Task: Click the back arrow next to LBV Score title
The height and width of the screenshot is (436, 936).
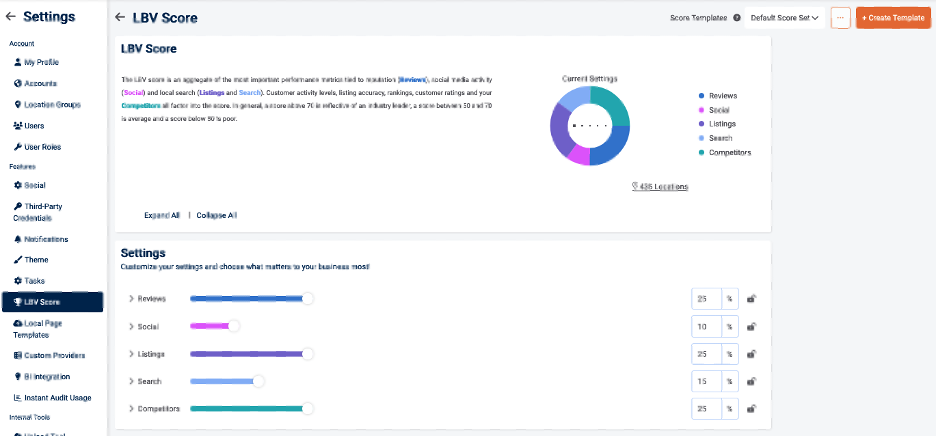Action: [x=120, y=17]
